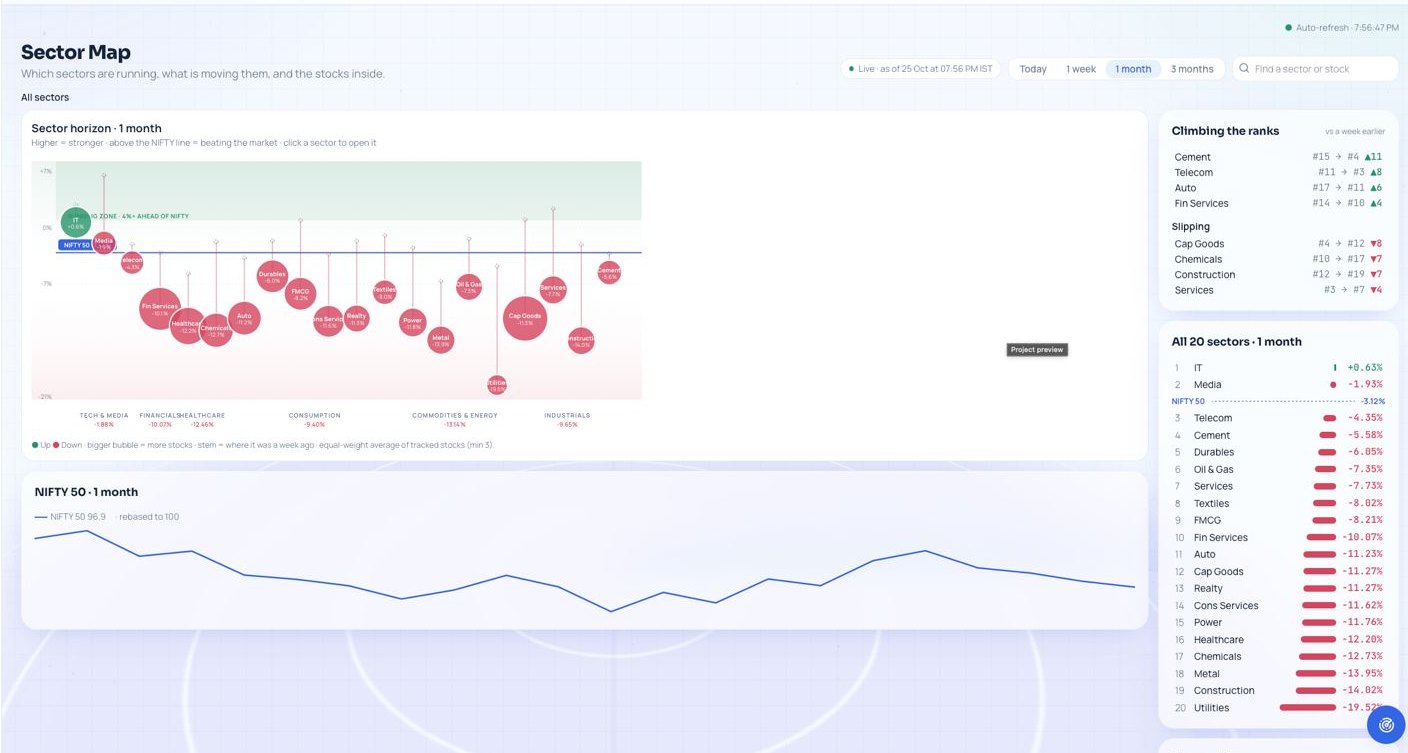
Task: Open the Fin Services bubble in chart
Action: coord(160,309)
